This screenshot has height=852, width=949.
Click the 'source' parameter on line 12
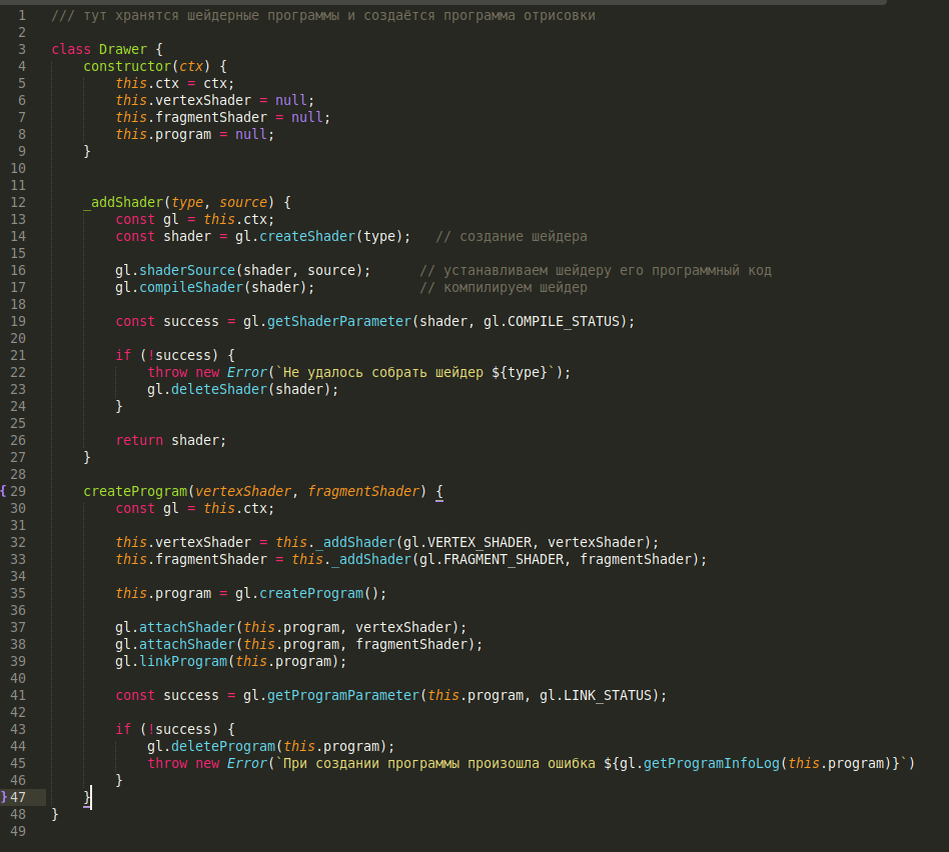coord(243,202)
